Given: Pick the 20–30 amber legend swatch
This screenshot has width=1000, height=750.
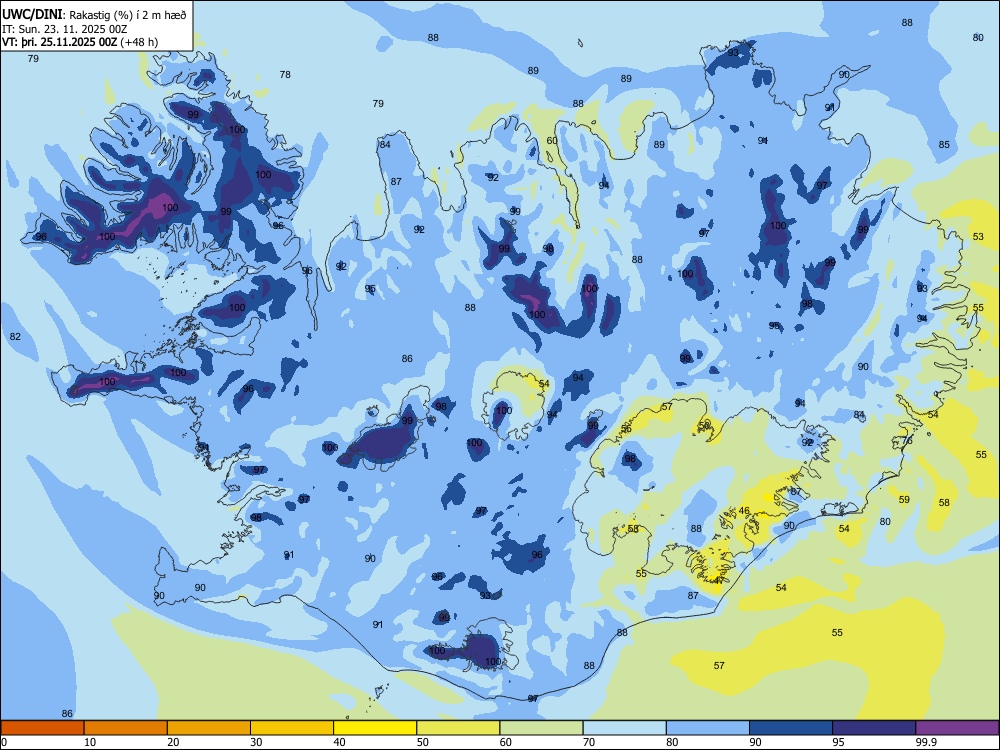Looking at the screenshot, I should pyautogui.click(x=209, y=728).
